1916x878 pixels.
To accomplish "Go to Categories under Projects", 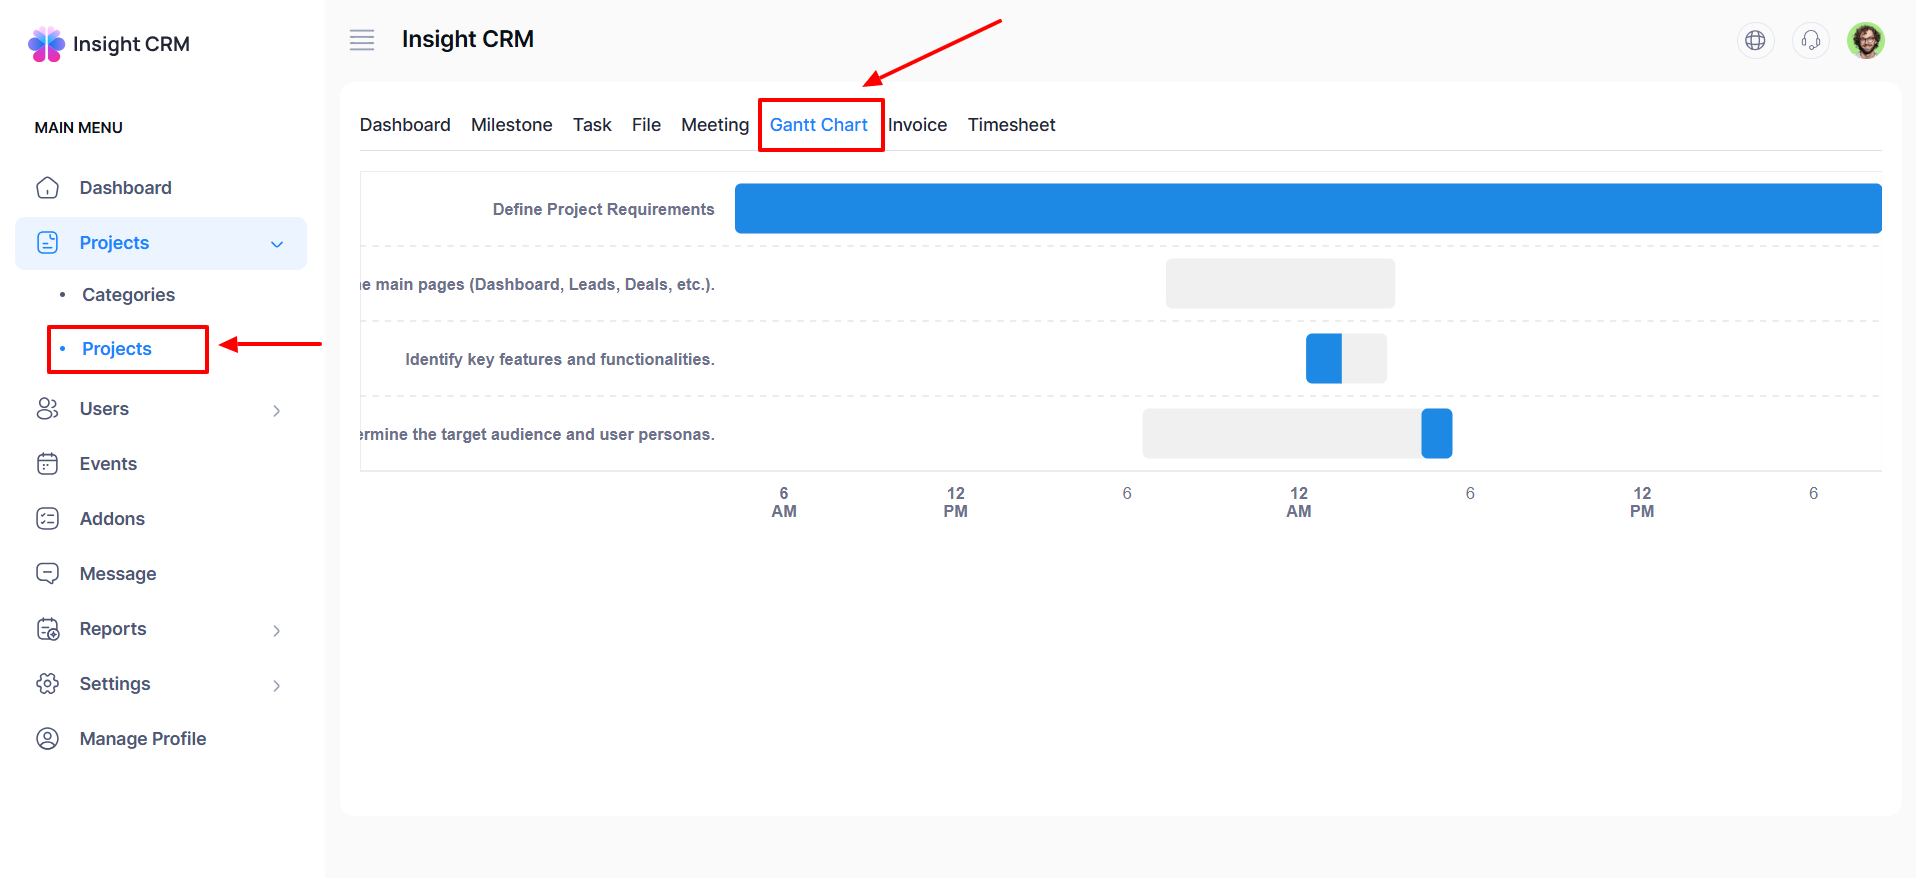I will point(128,295).
